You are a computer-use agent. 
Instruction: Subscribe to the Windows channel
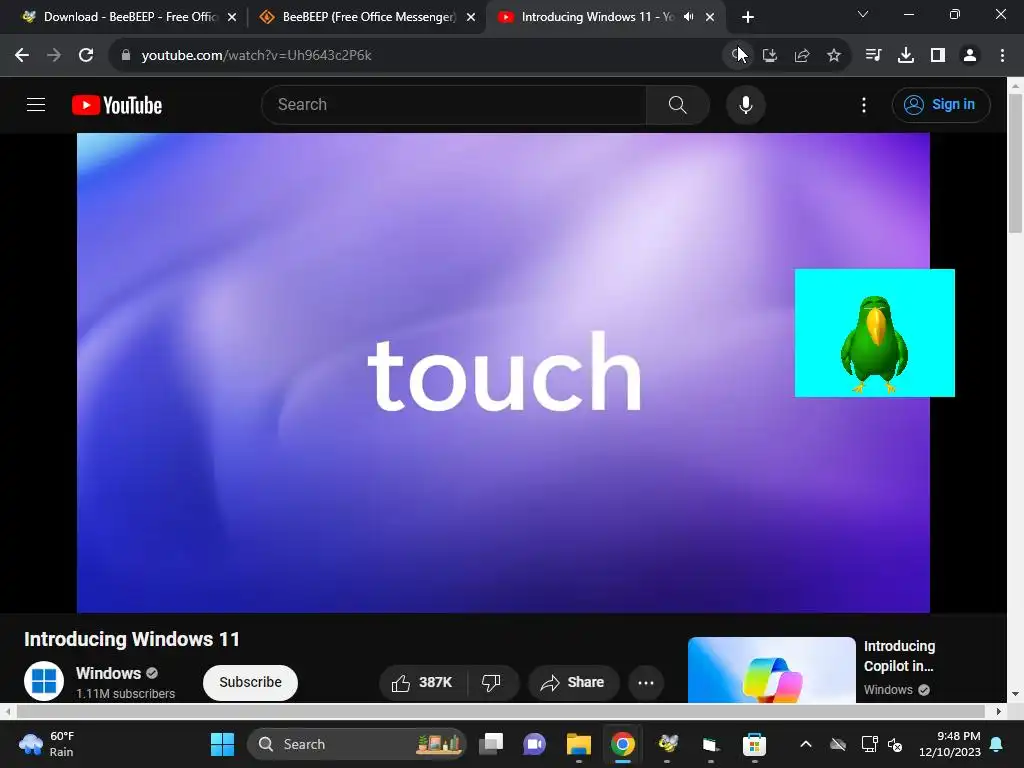250,682
